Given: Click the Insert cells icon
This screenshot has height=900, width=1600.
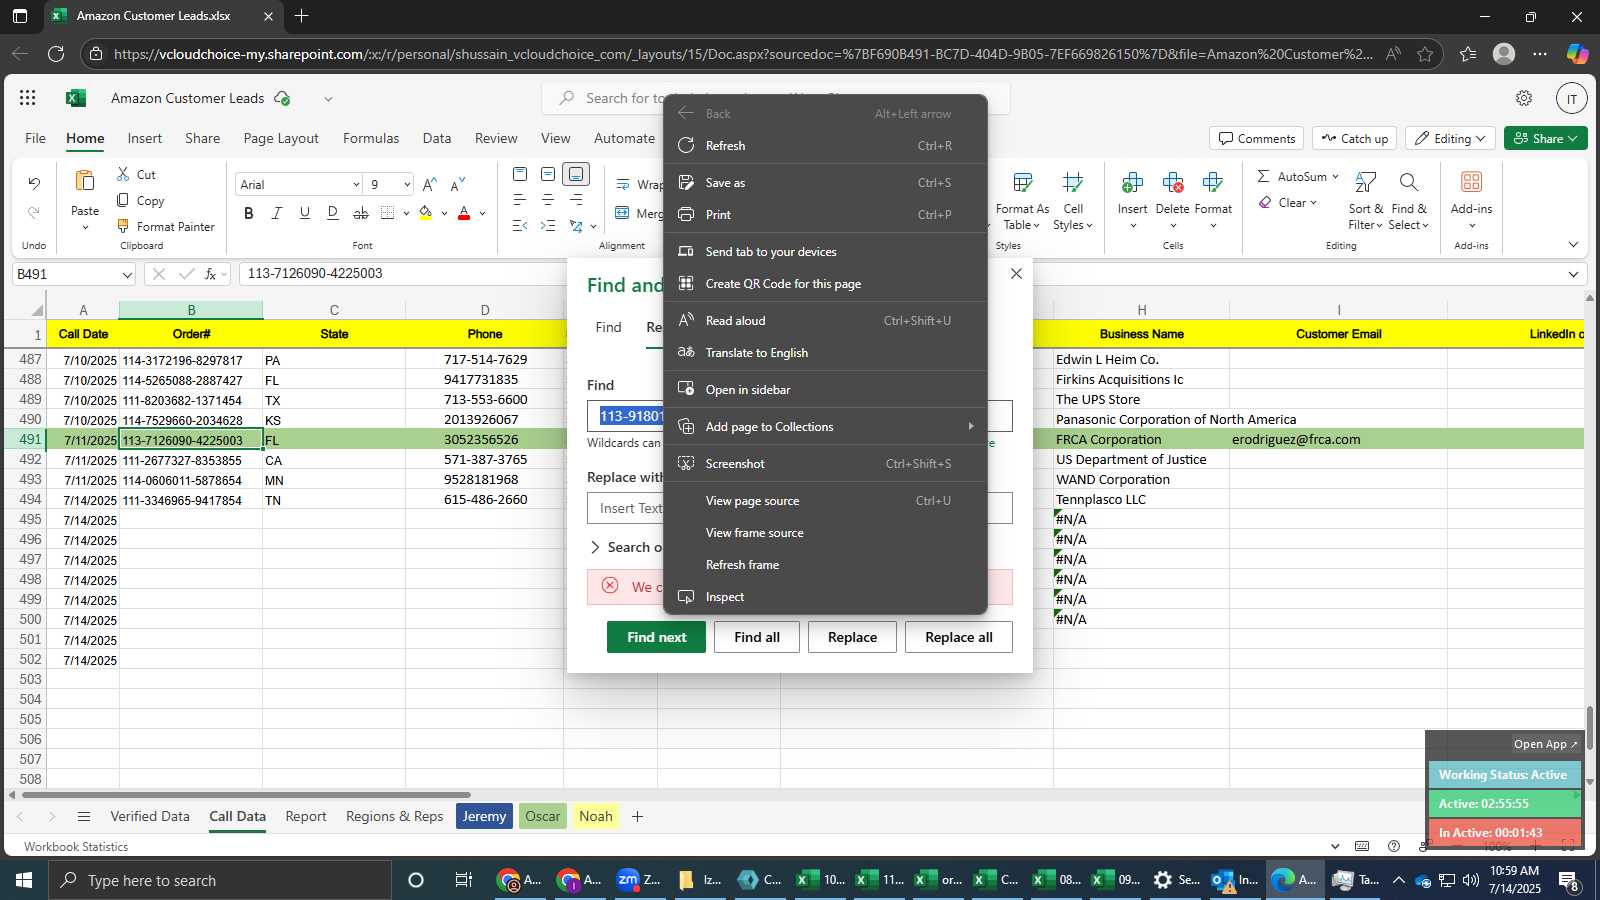Looking at the screenshot, I should coord(1132,182).
